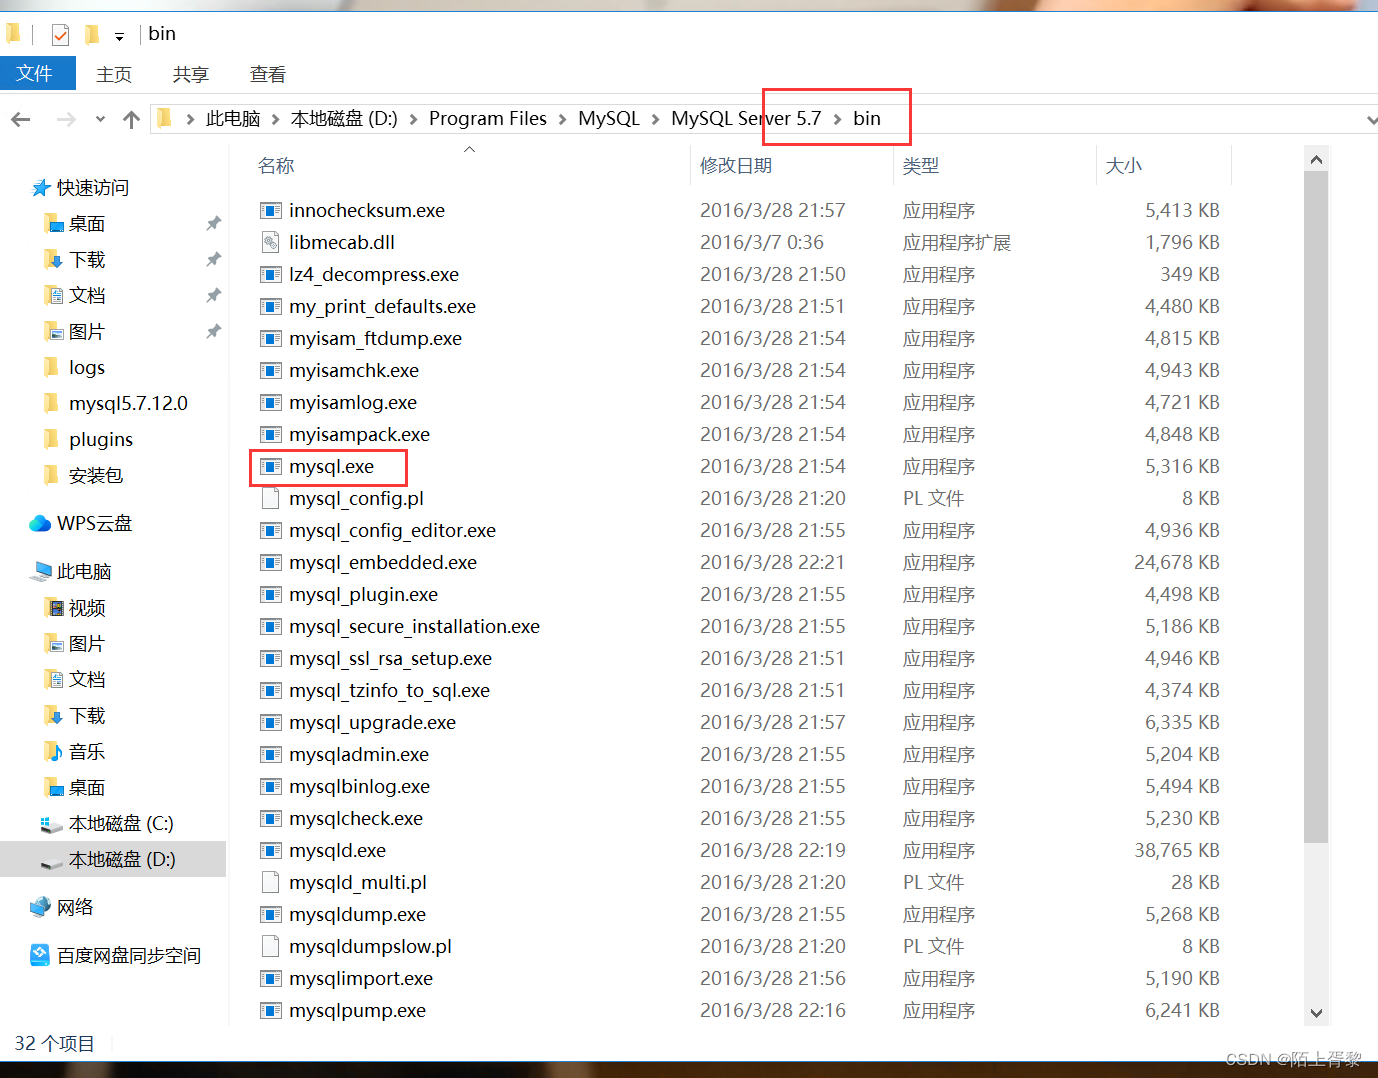Click the scrollbar down arrow
Screen dimensions: 1378x1078
coord(1316,1012)
